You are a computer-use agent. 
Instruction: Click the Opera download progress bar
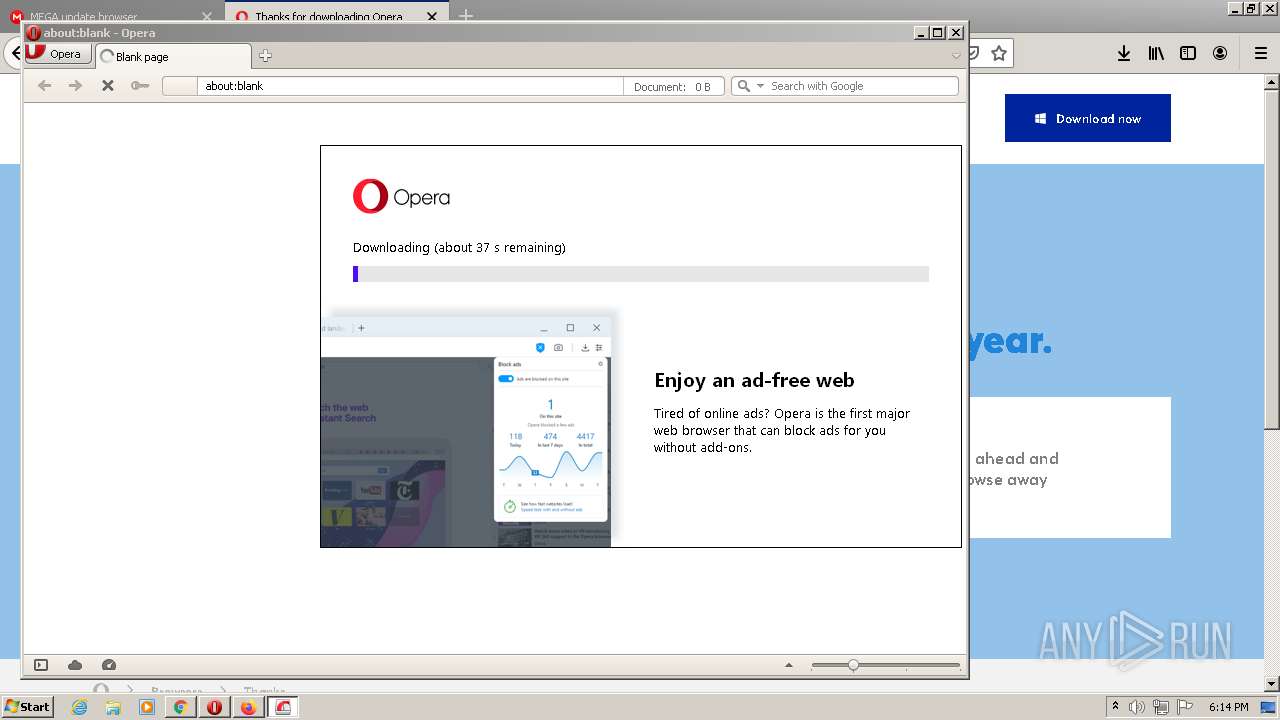[x=641, y=274]
